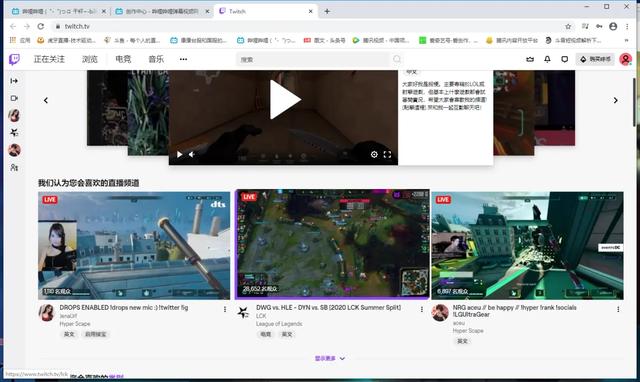
Task: Click the followed channels camera icon
Action: click(x=14, y=98)
